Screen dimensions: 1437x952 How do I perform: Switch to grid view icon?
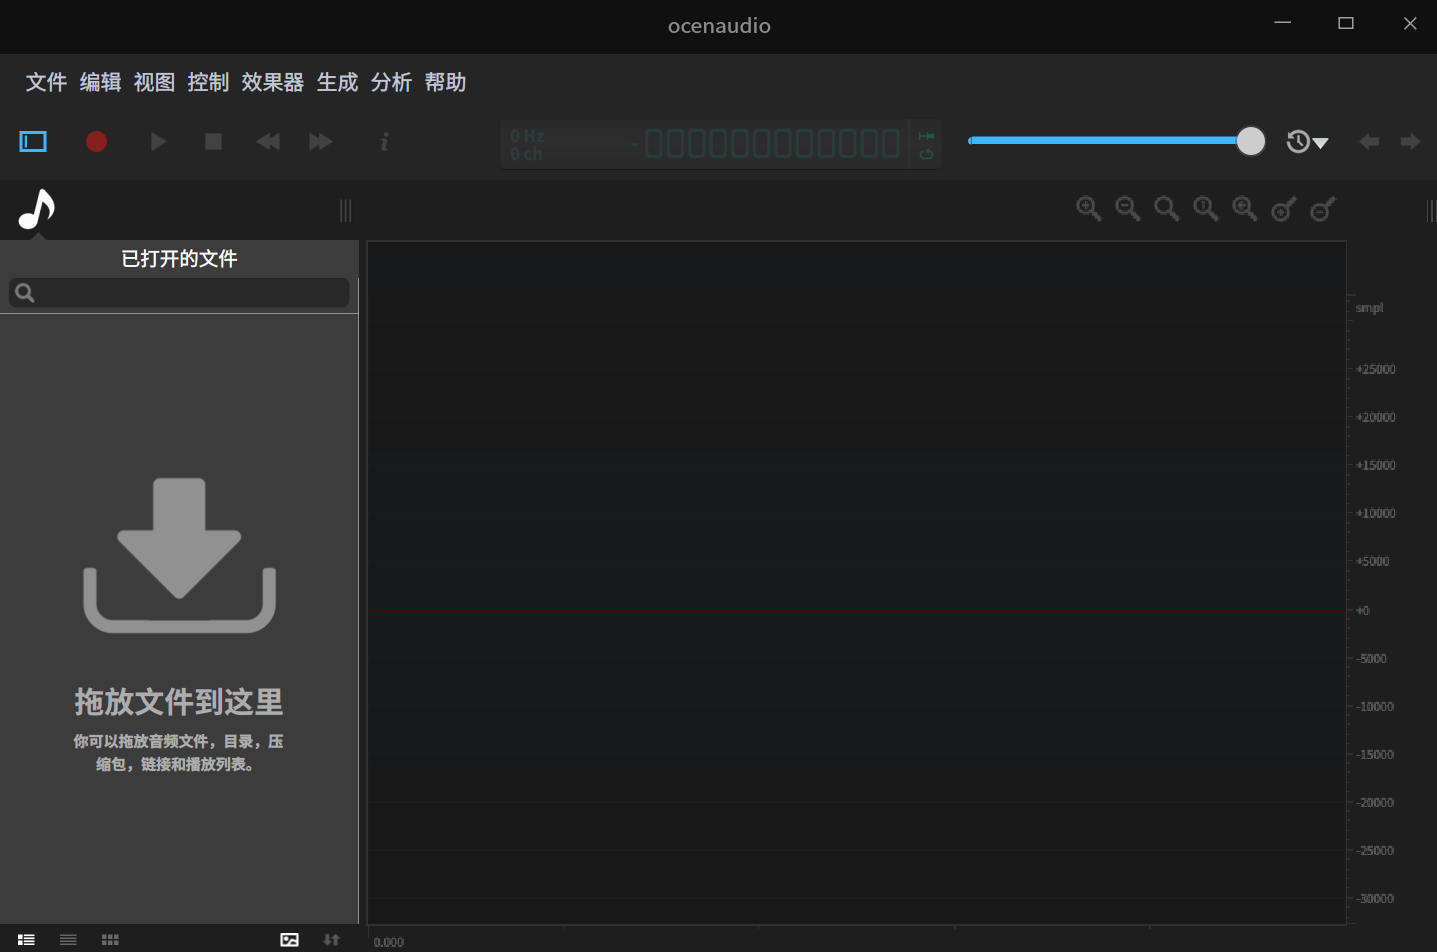click(110, 940)
